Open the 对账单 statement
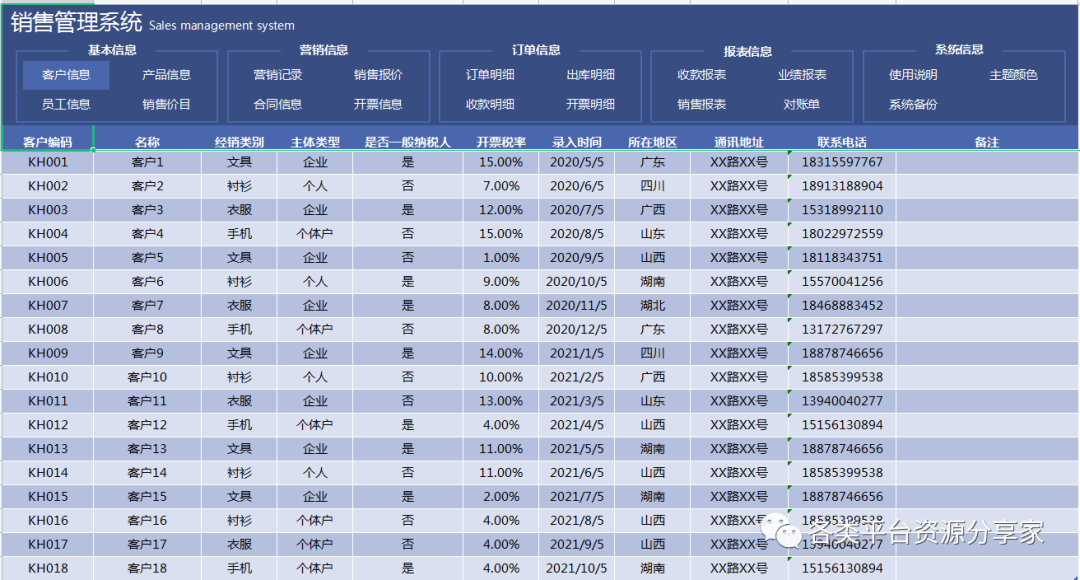Viewport: 1080px width, 580px height. (802, 104)
